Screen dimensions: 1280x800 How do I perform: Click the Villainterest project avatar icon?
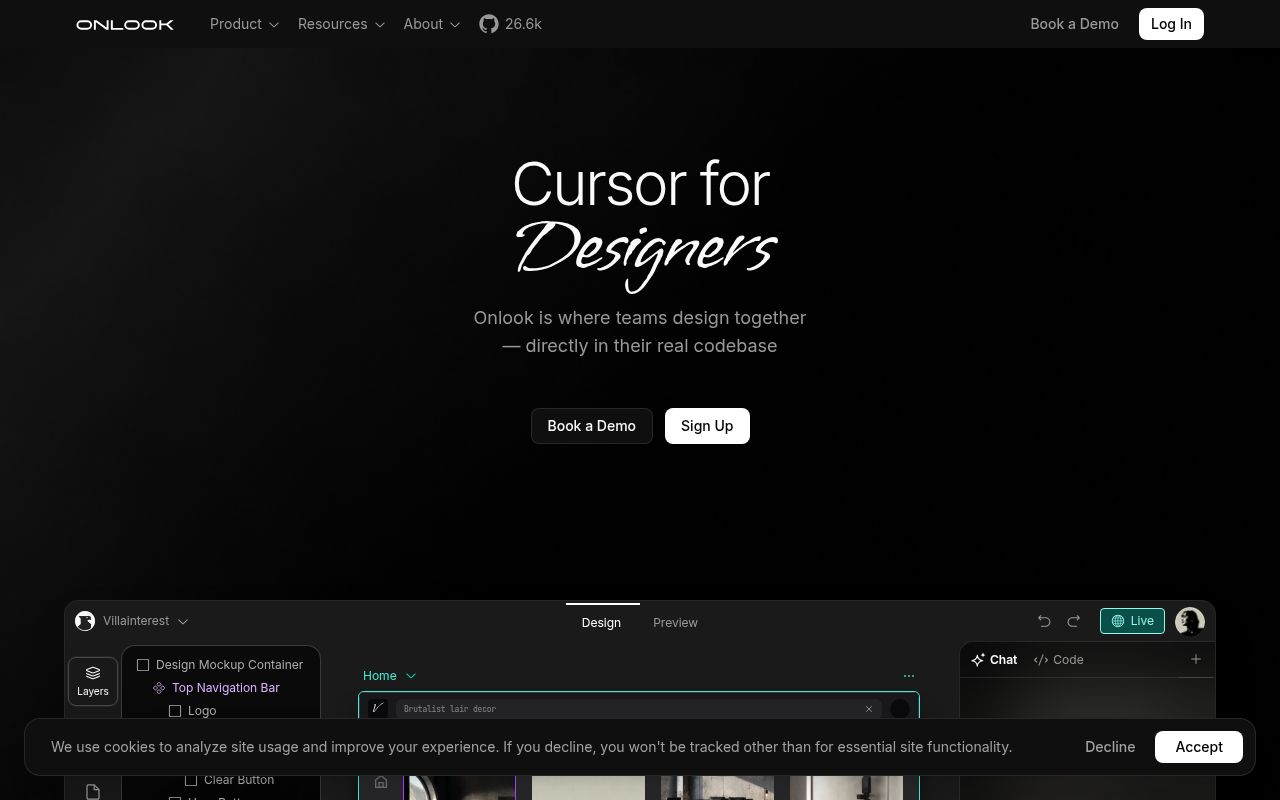(85, 621)
